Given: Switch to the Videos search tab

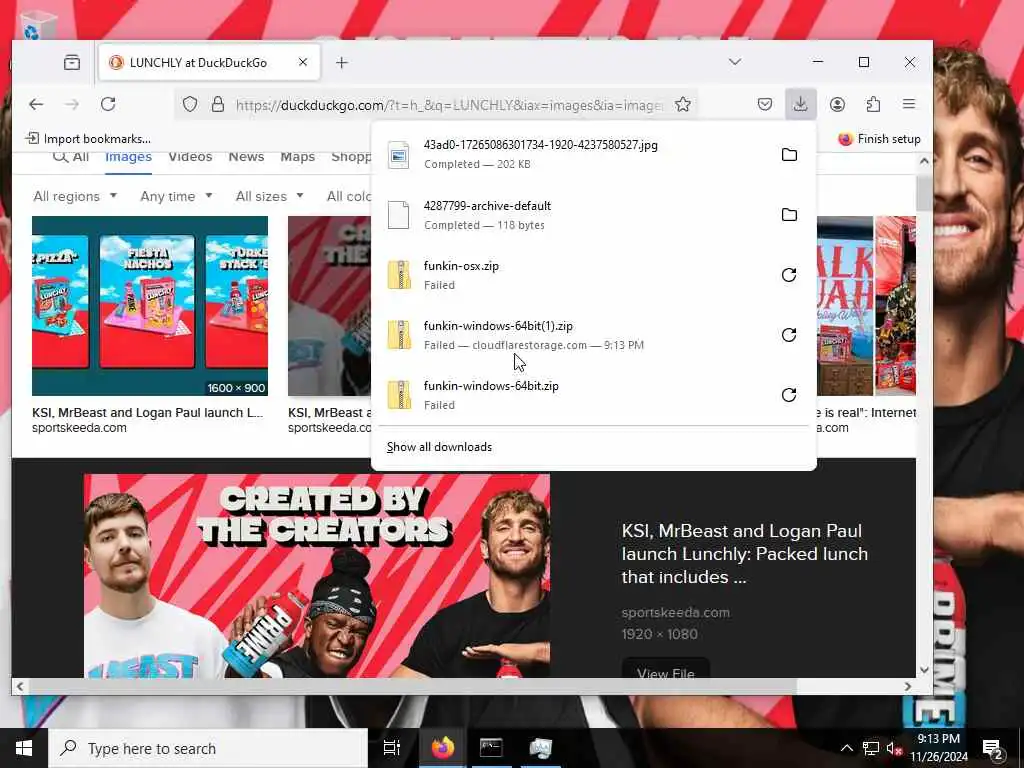Looking at the screenshot, I should (190, 157).
